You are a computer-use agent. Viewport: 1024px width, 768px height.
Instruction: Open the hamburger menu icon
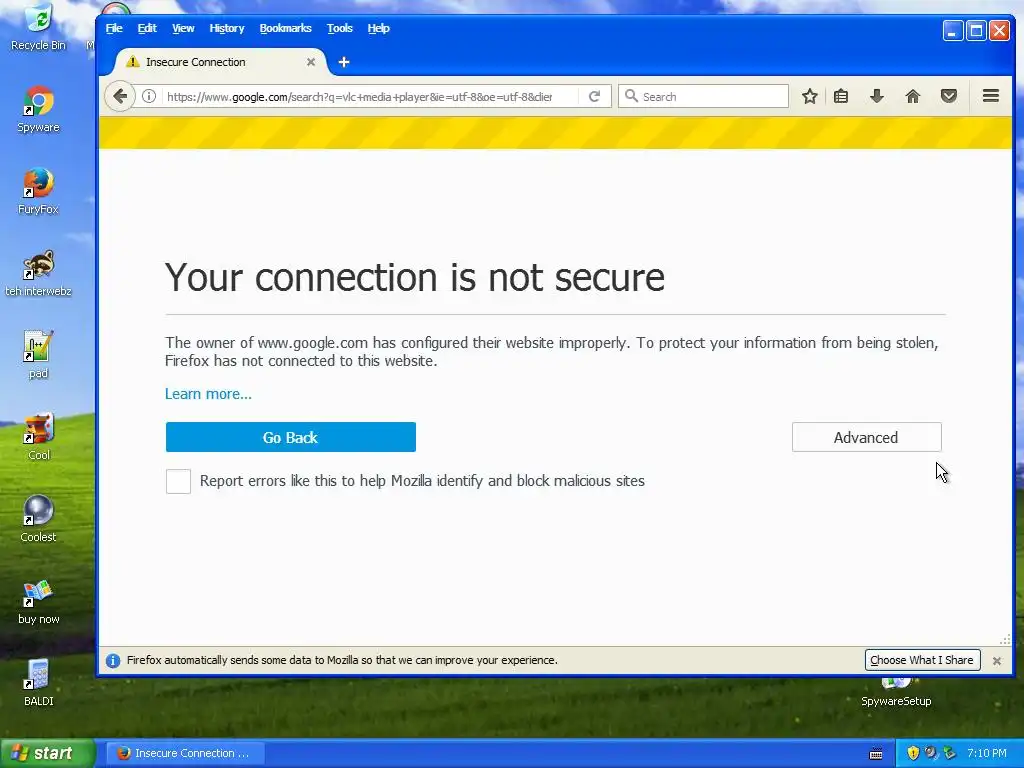(991, 96)
